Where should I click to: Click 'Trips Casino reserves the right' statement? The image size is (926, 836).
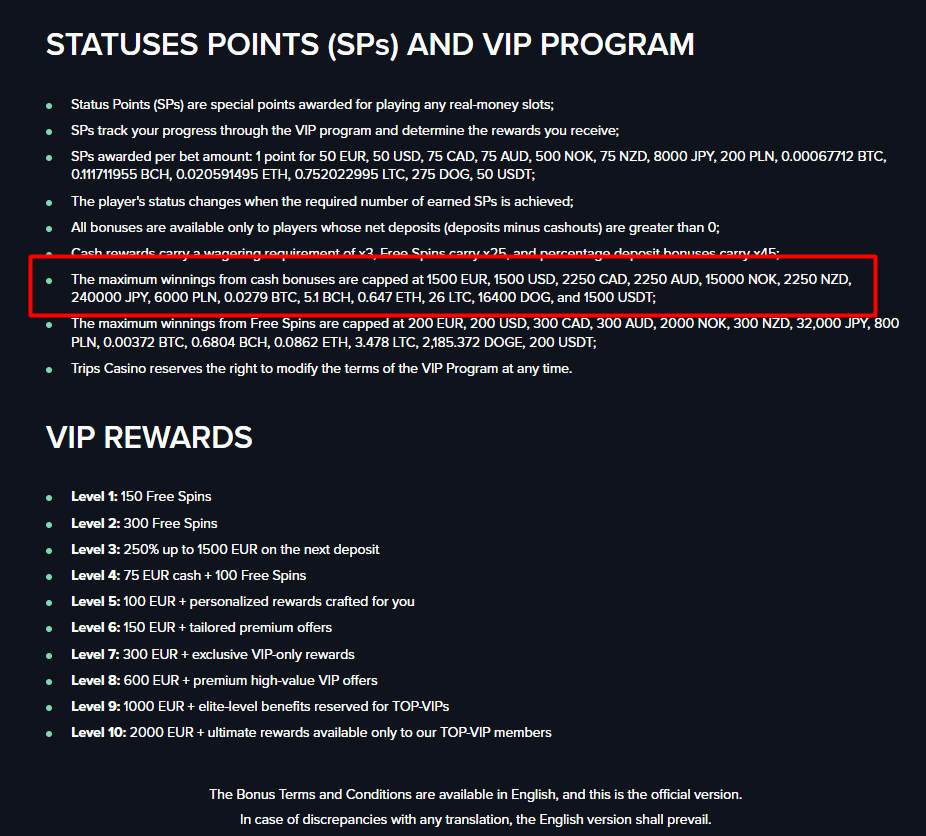click(x=321, y=368)
